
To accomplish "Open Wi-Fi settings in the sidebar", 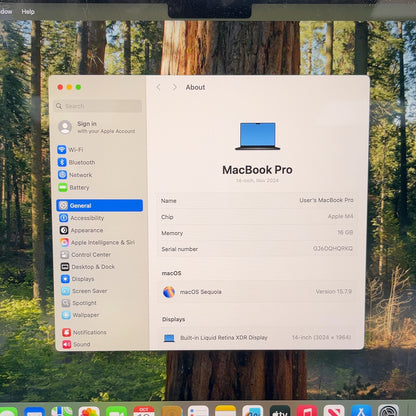I will pos(70,150).
